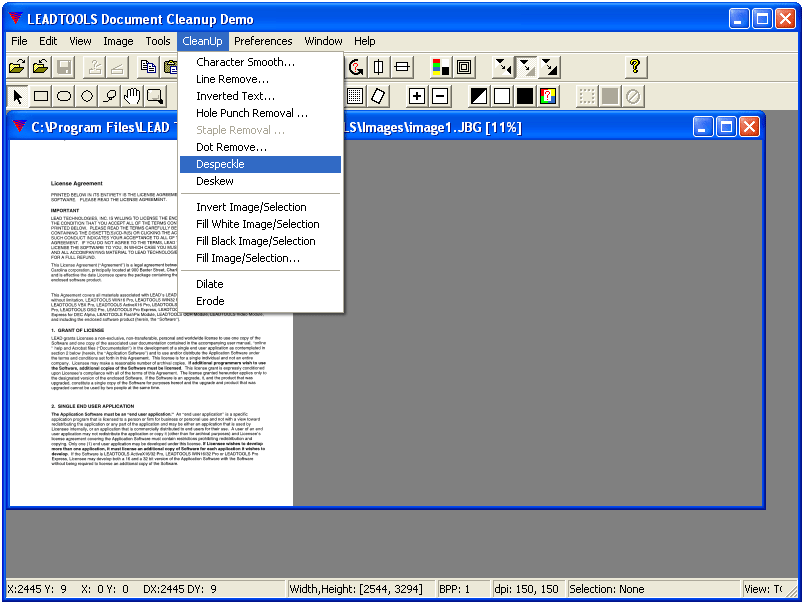Click the Width,Height status bar text
The height and width of the screenshot is (606, 805).
pyautogui.click(x=356, y=589)
